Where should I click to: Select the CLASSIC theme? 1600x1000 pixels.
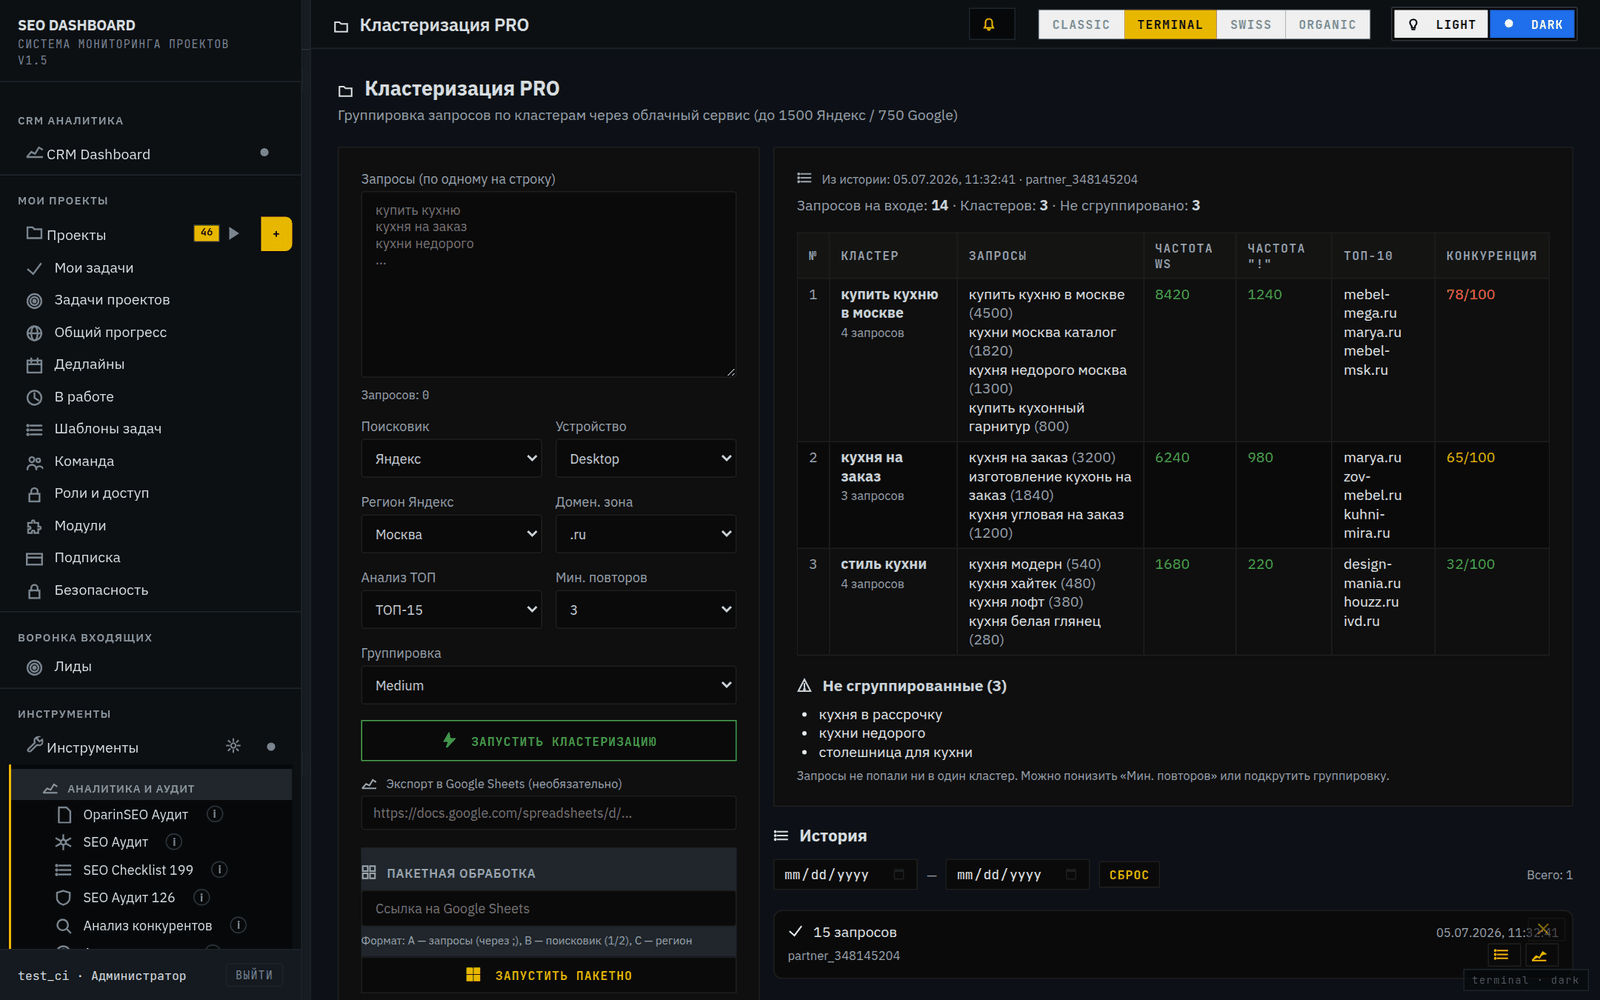(1081, 25)
